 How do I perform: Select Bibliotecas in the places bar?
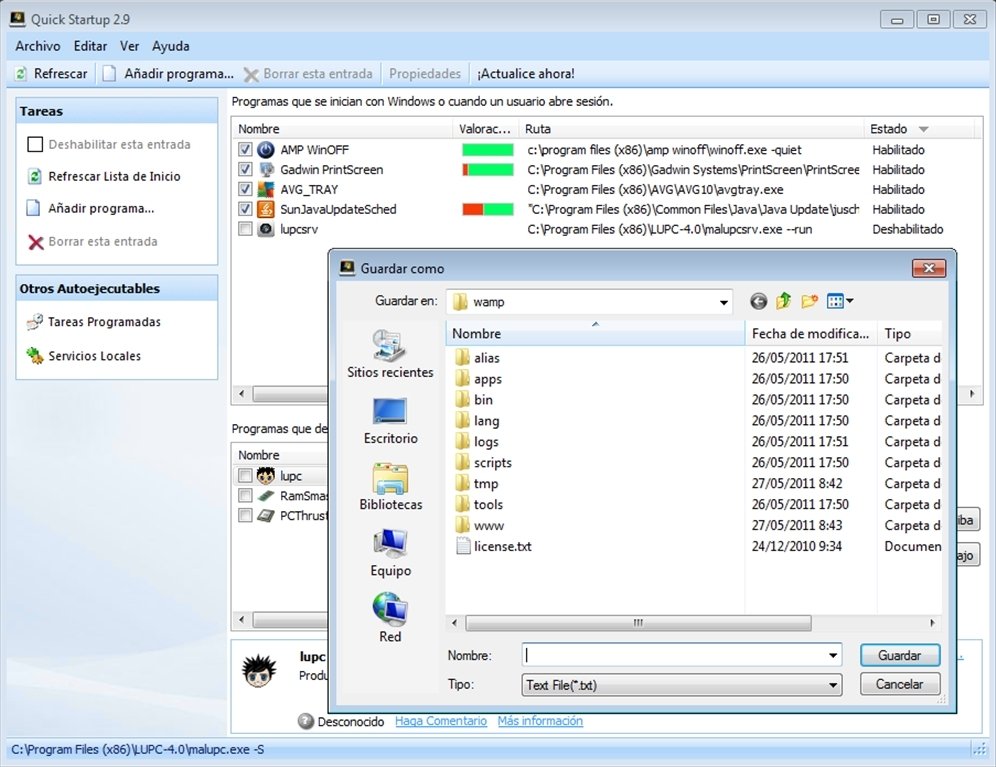(390, 487)
